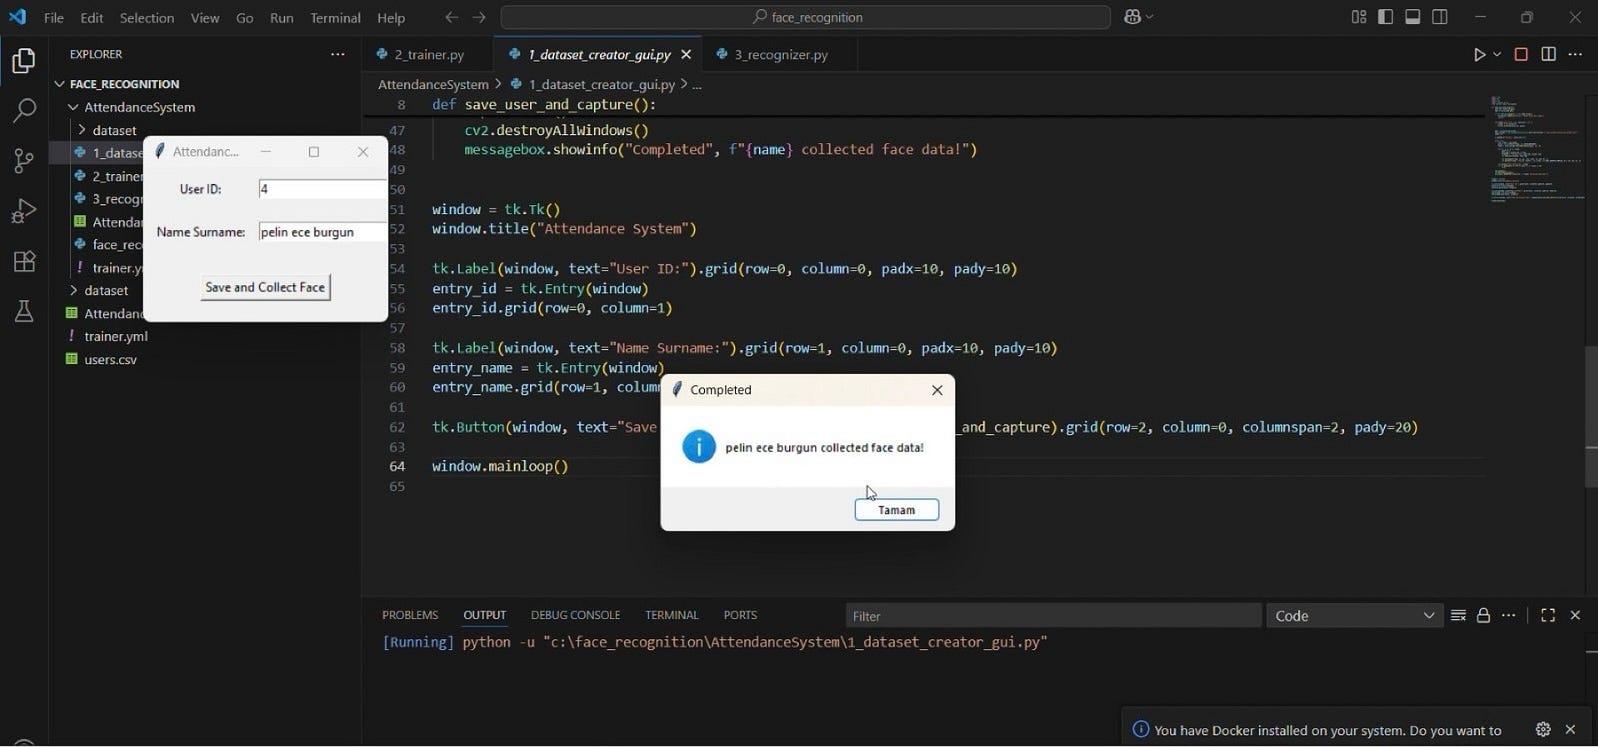Open the Terminal menu

pos(335,18)
